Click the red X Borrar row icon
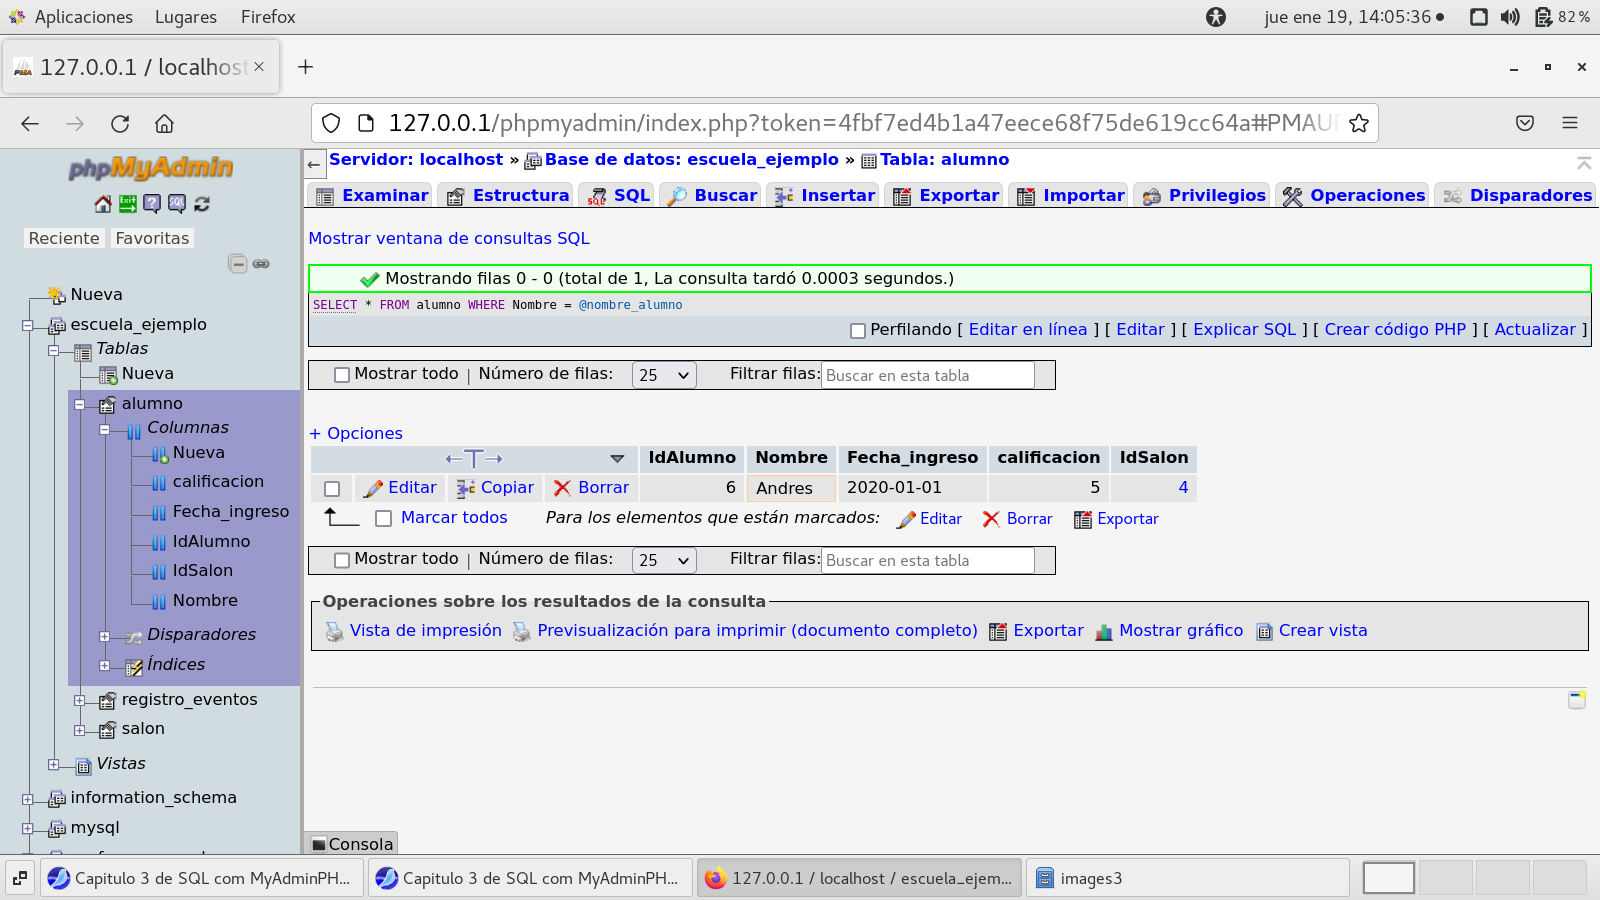Image resolution: width=1600 pixels, height=900 pixels. [x=563, y=488]
